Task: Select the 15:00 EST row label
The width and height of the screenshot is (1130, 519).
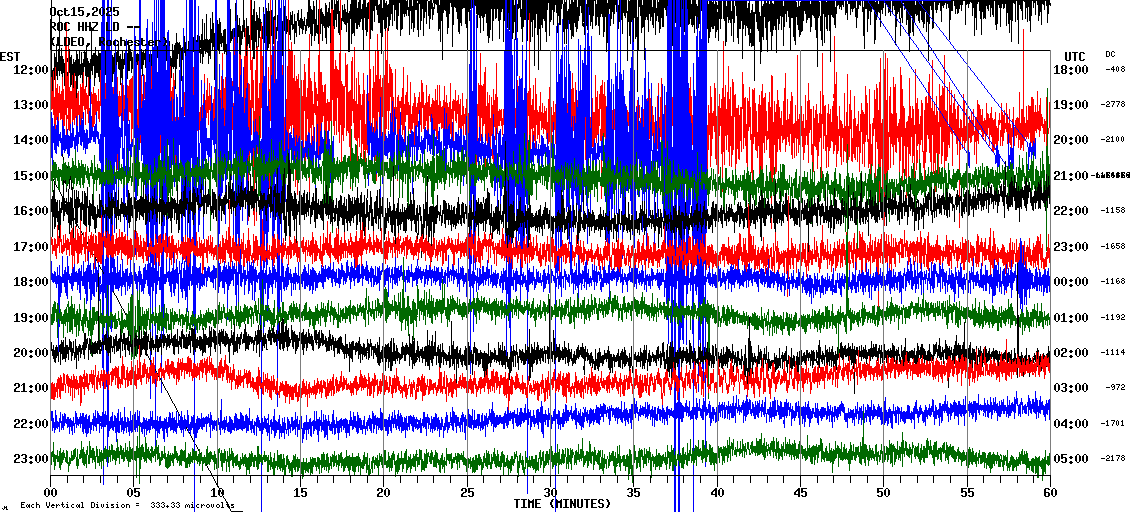Action: (32, 176)
